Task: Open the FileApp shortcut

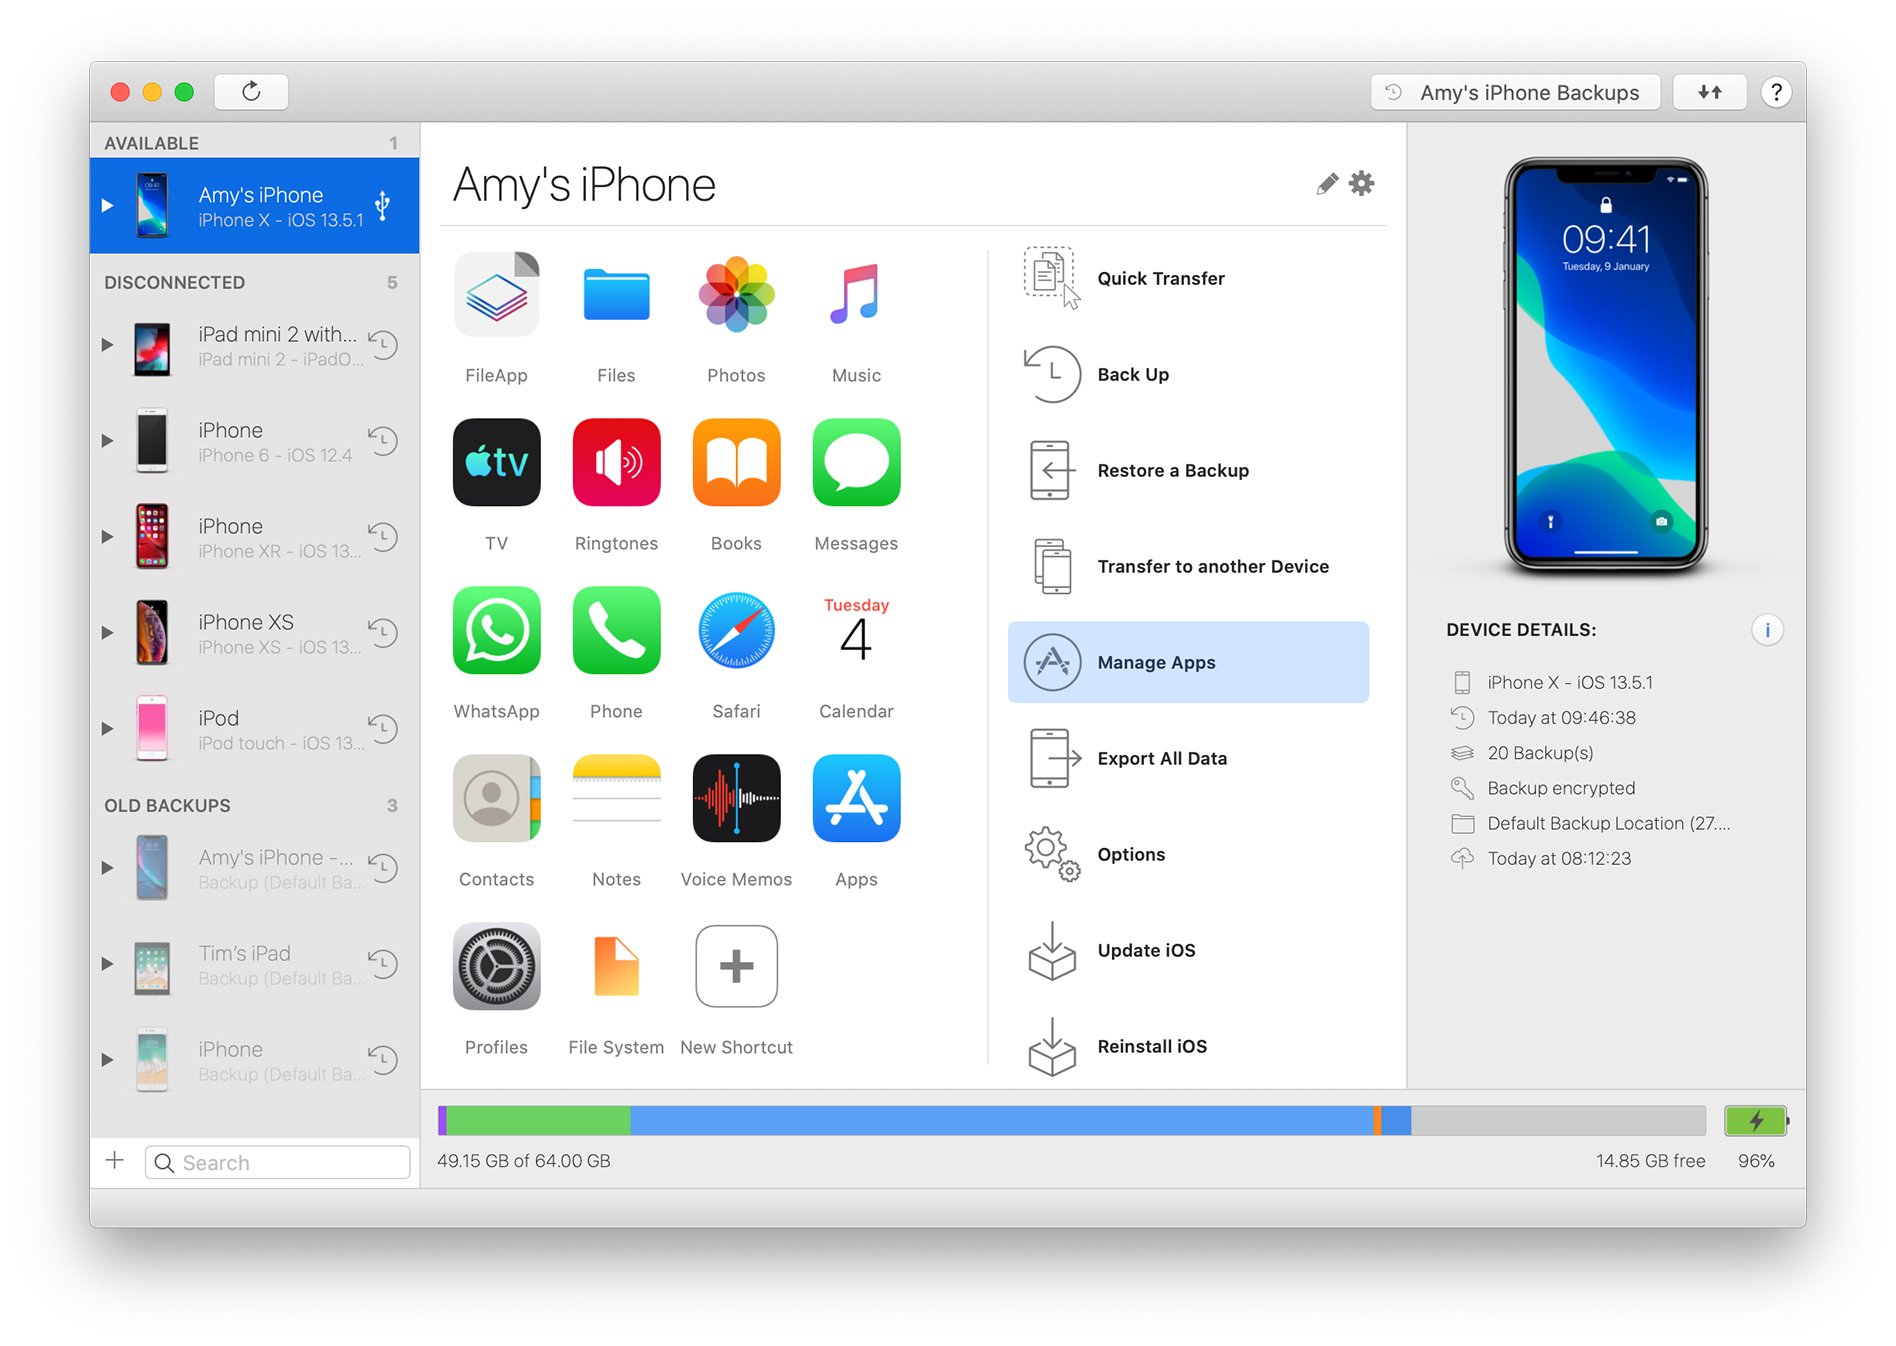Action: 496,295
